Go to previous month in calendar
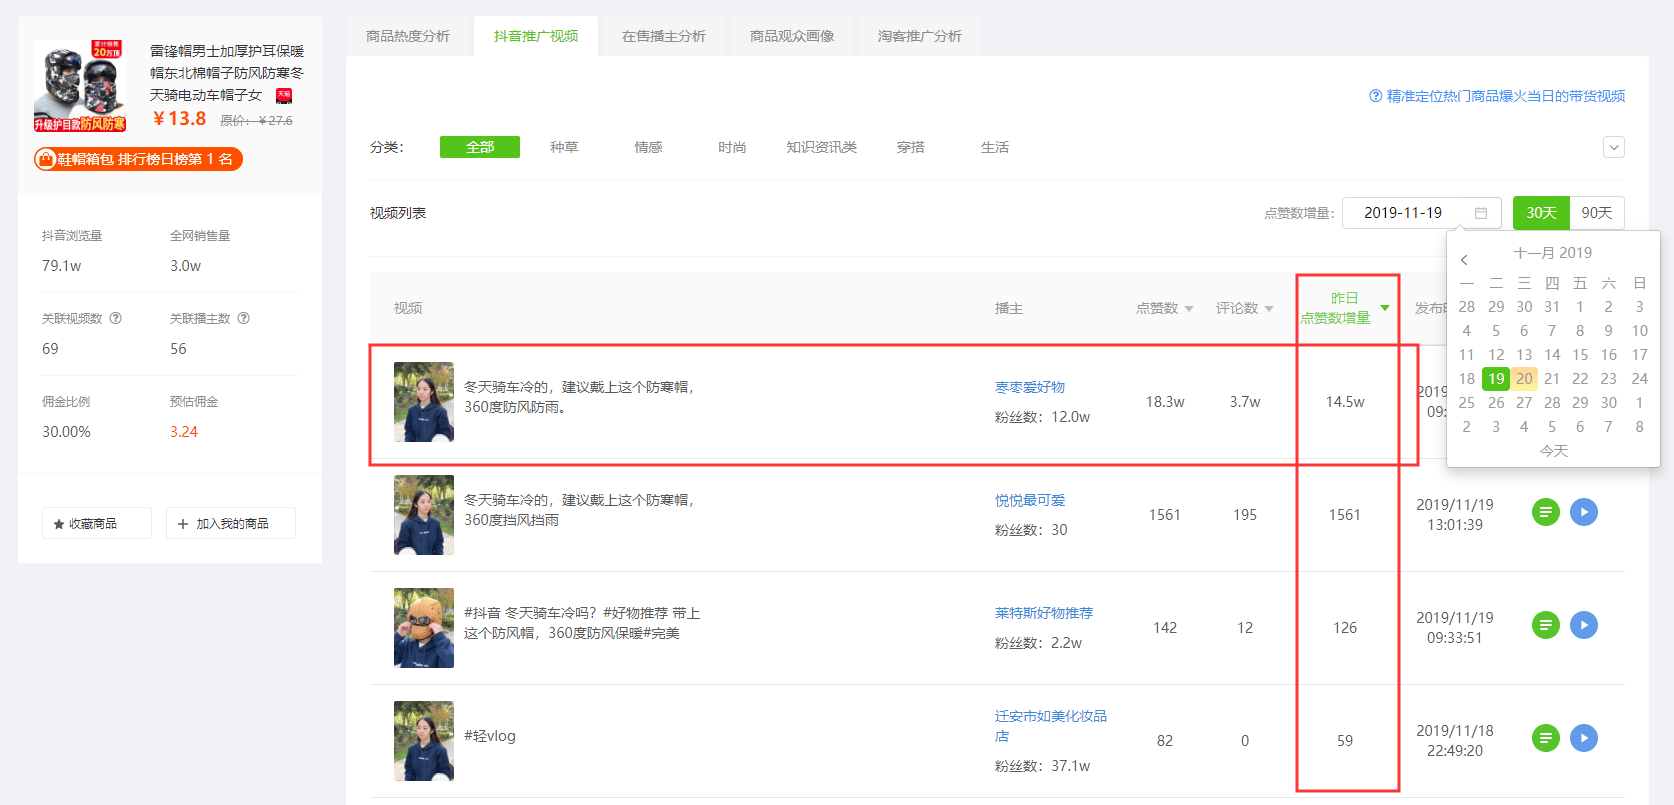This screenshot has height=805, width=1674. pyautogui.click(x=1464, y=260)
